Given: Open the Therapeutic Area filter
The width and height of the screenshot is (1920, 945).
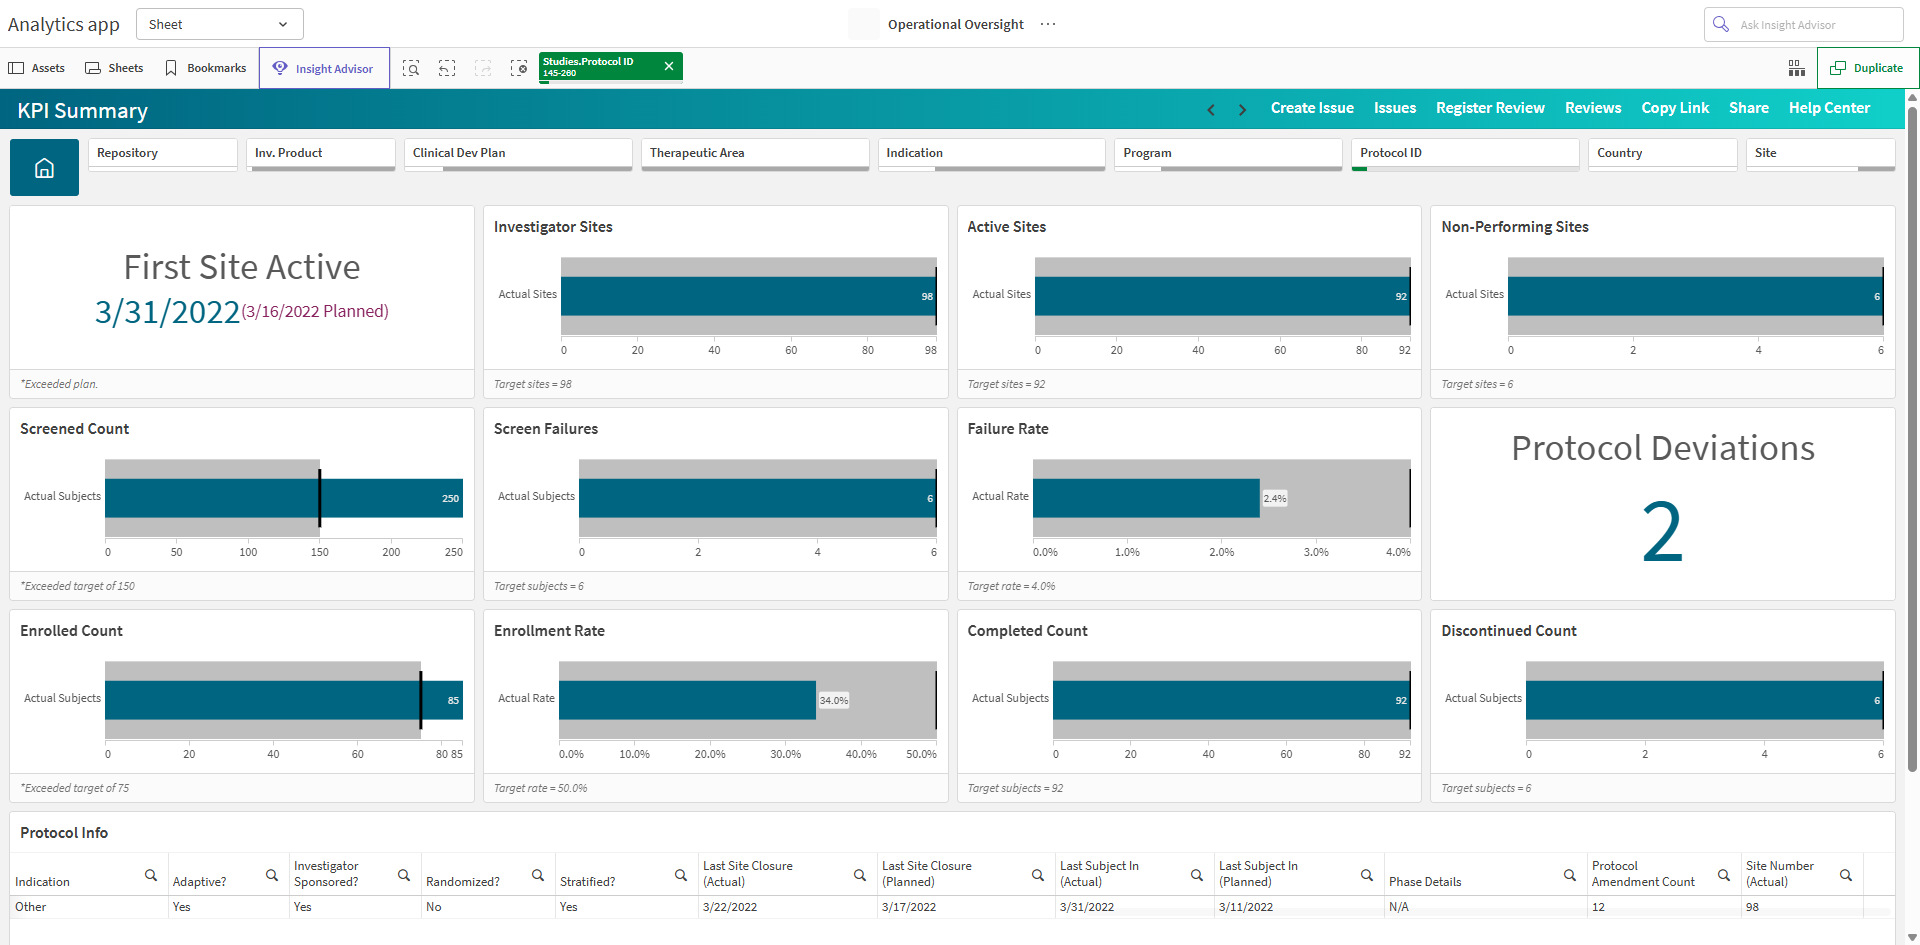Looking at the screenshot, I should click(755, 154).
